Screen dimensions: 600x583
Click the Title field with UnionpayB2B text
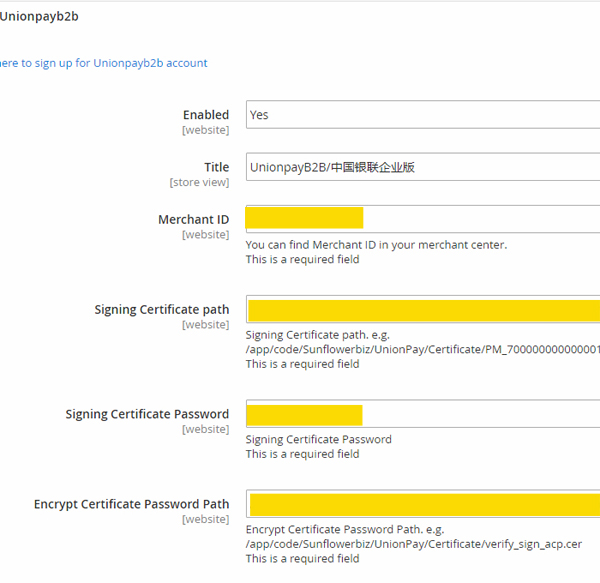tap(422, 167)
